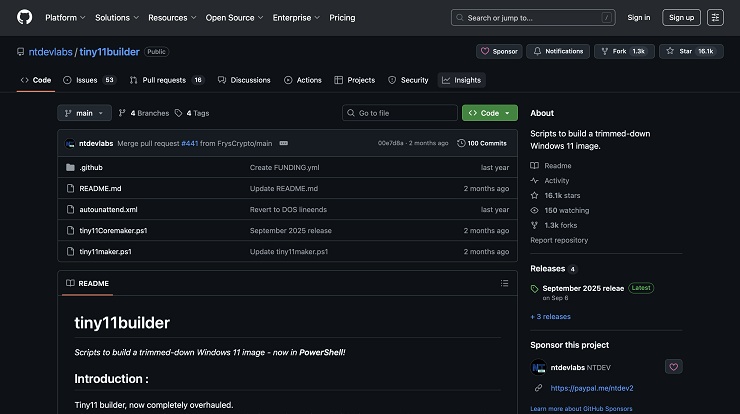Open the Update tiny11maker.ps1 commit message
The image size is (740, 414).
289,252
